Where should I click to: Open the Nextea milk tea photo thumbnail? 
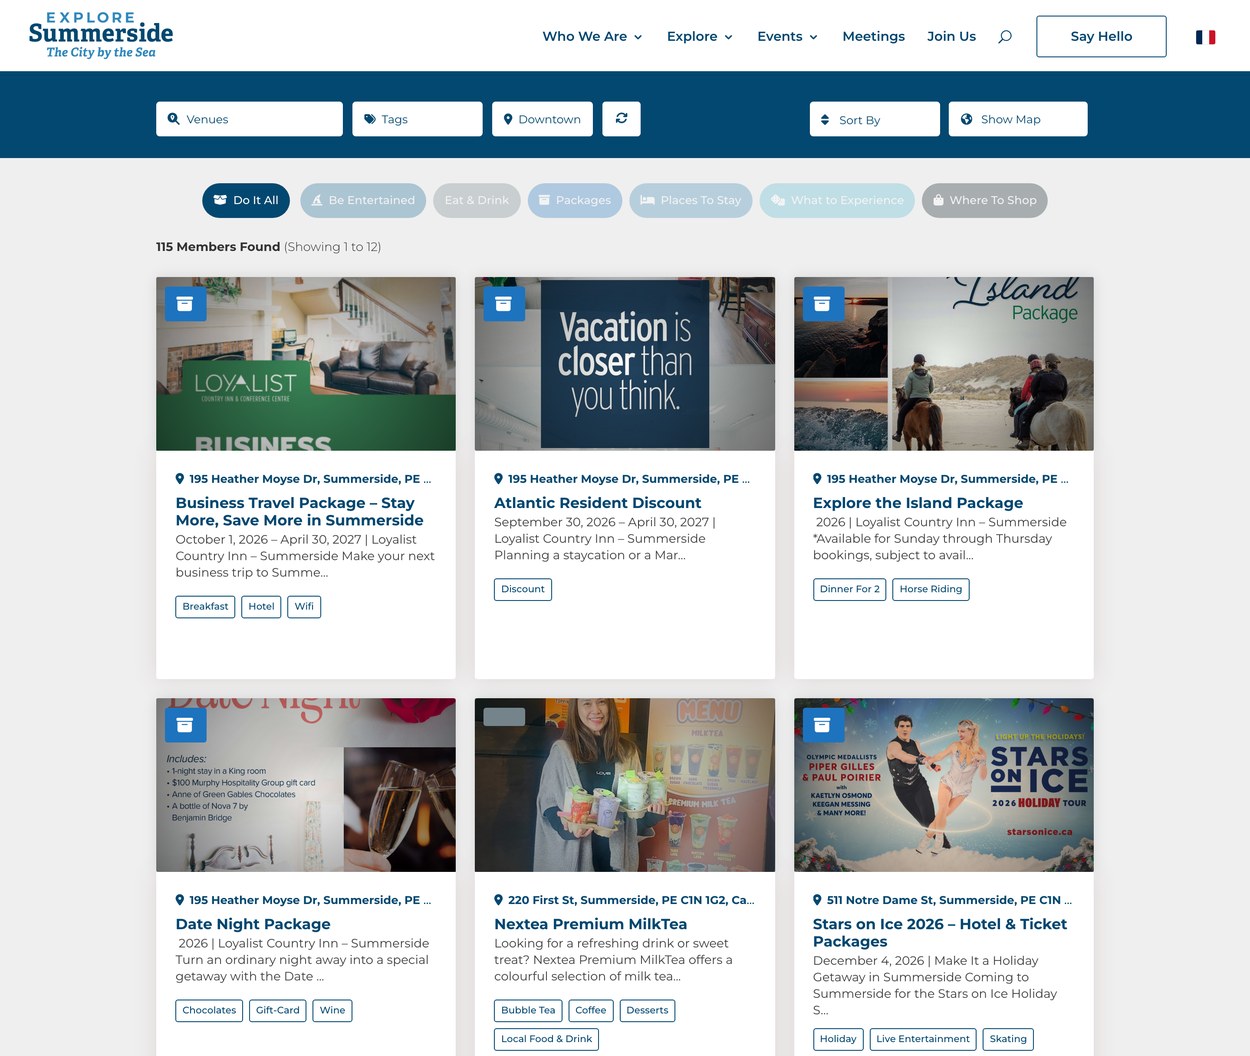625,785
